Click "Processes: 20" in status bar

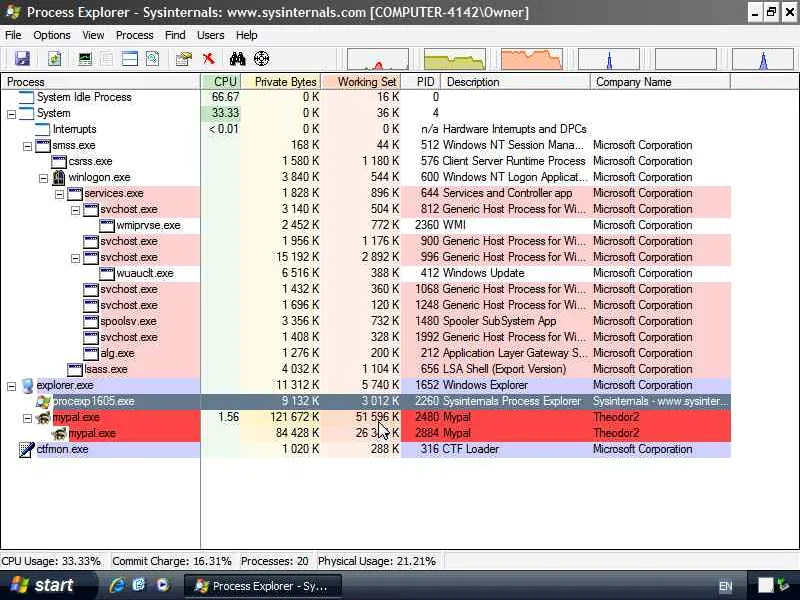point(274,561)
